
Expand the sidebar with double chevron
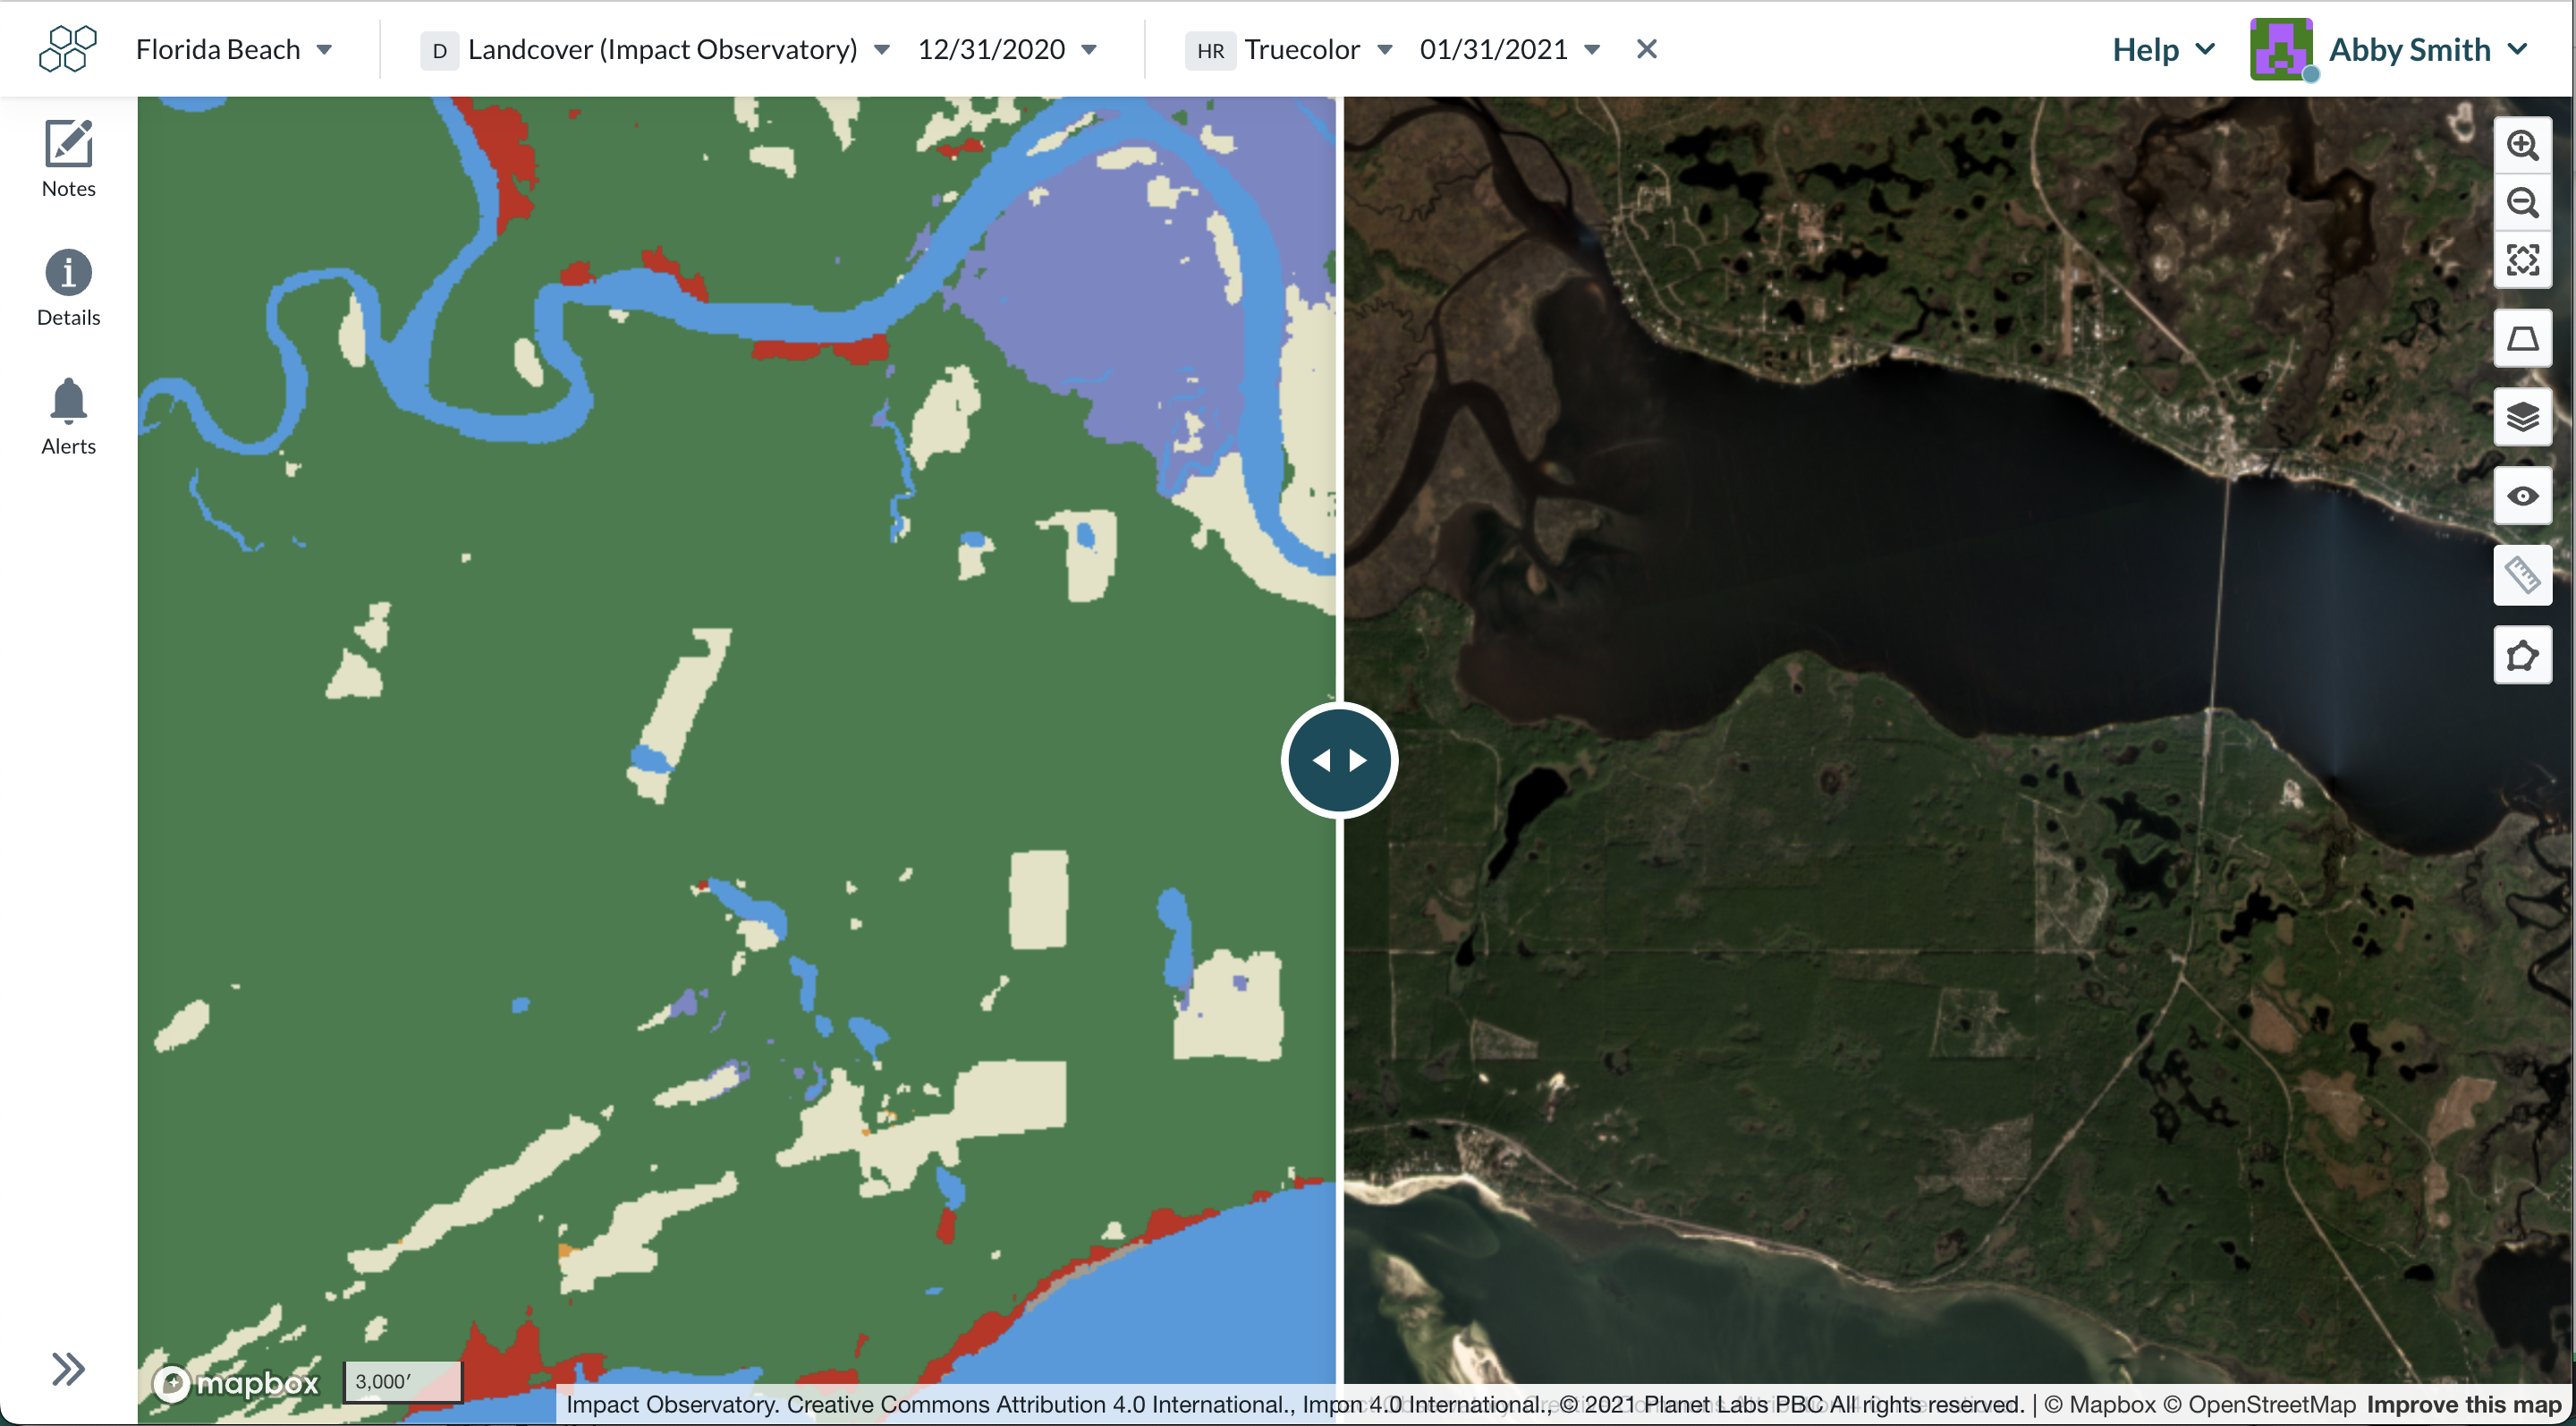click(x=68, y=1368)
